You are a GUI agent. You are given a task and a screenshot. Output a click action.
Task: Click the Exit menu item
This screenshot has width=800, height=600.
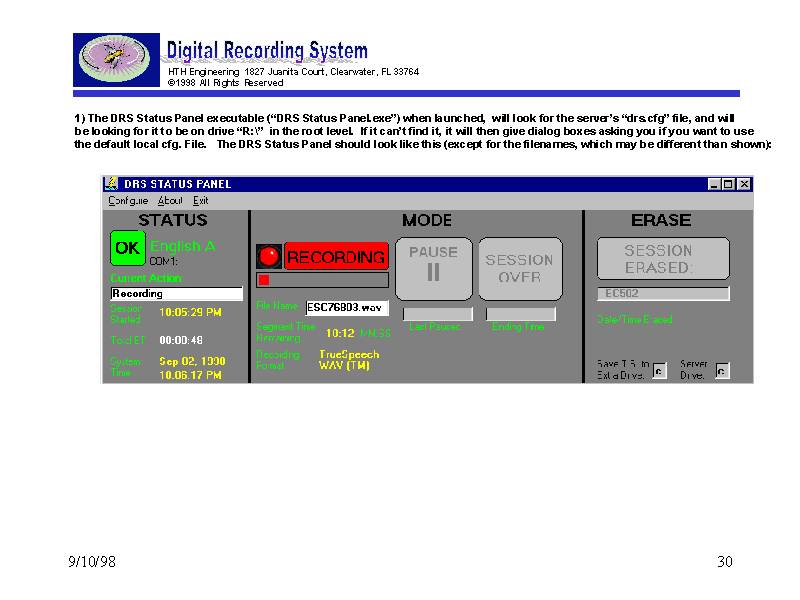[200, 201]
